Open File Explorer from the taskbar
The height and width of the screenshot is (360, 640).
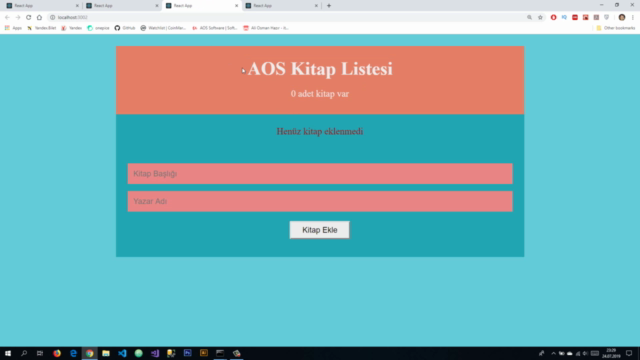(x=106, y=353)
